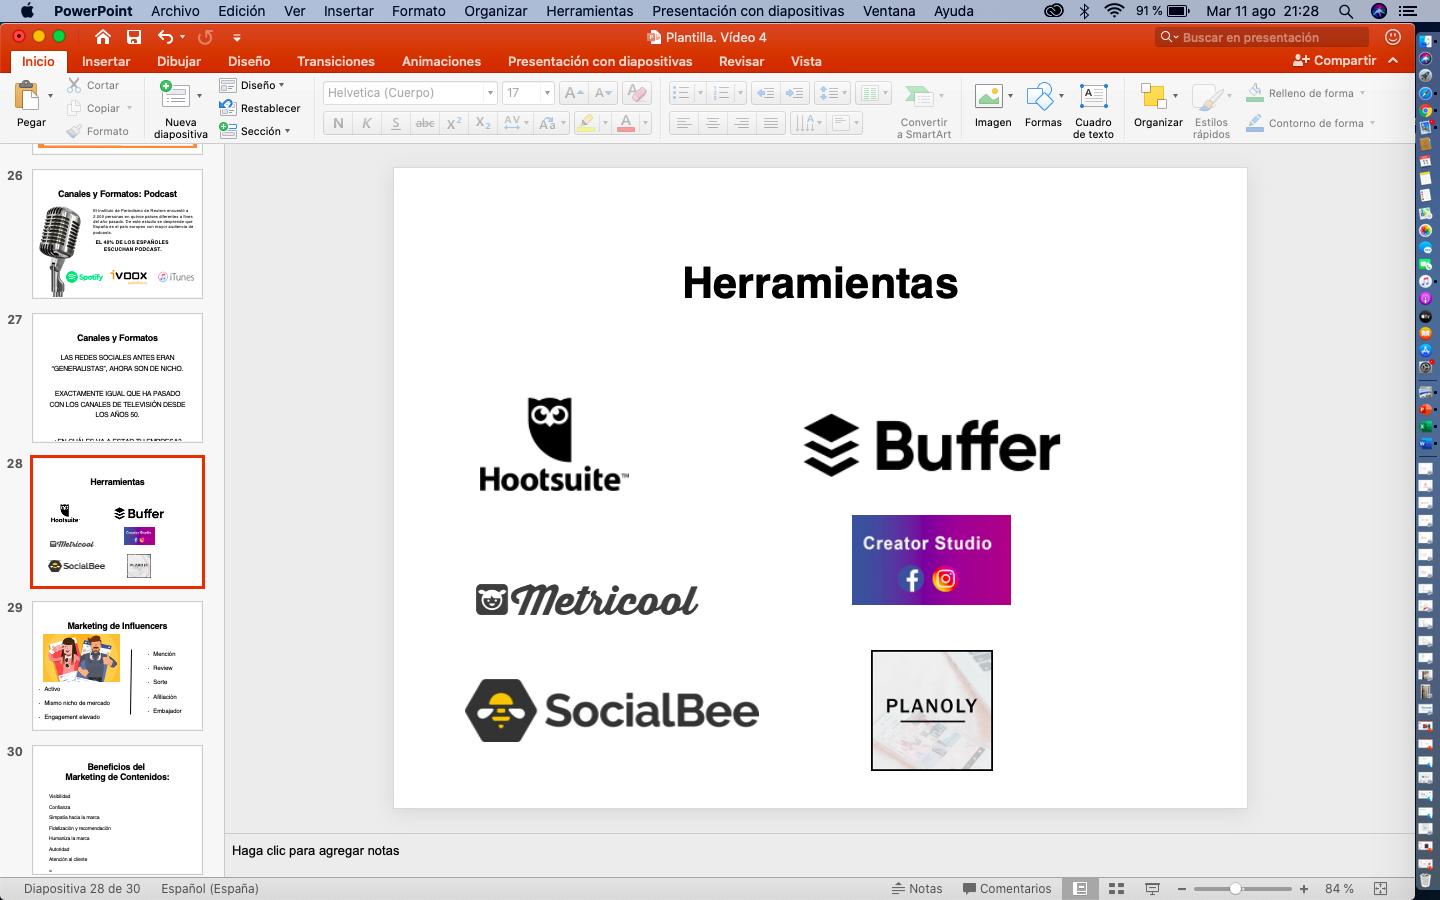
Task: Toggle subscript X₂ formatting
Action: (483, 123)
